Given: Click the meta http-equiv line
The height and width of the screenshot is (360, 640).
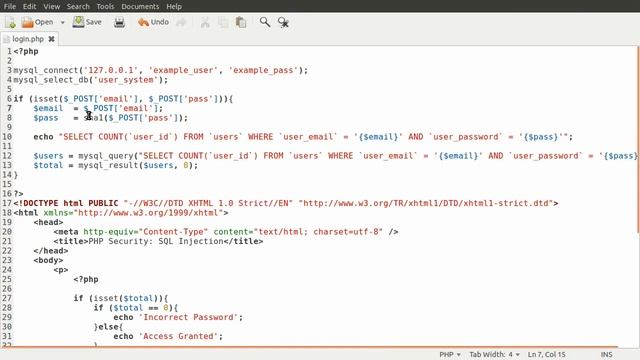Looking at the screenshot, I should pyautogui.click(x=226, y=232).
